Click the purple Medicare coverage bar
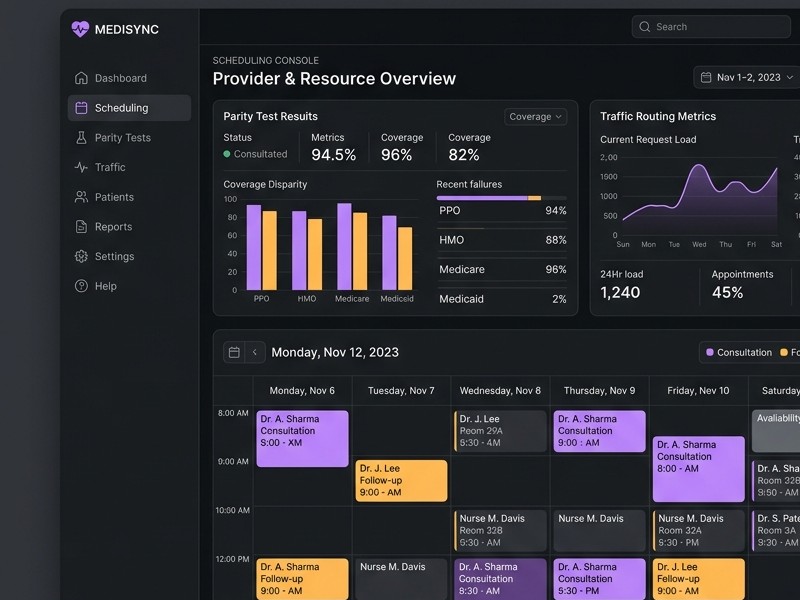Image resolution: width=800 pixels, height=600 pixels. (344, 246)
